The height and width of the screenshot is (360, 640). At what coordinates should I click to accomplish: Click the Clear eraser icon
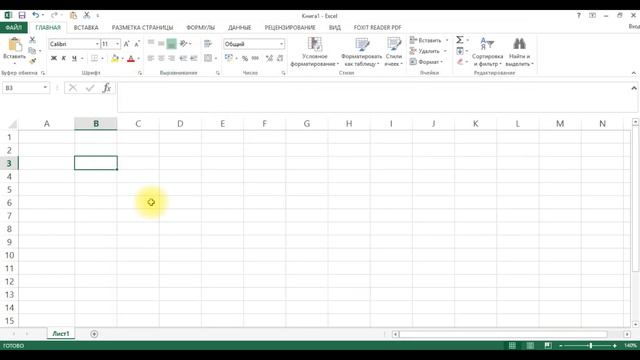[460, 62]
